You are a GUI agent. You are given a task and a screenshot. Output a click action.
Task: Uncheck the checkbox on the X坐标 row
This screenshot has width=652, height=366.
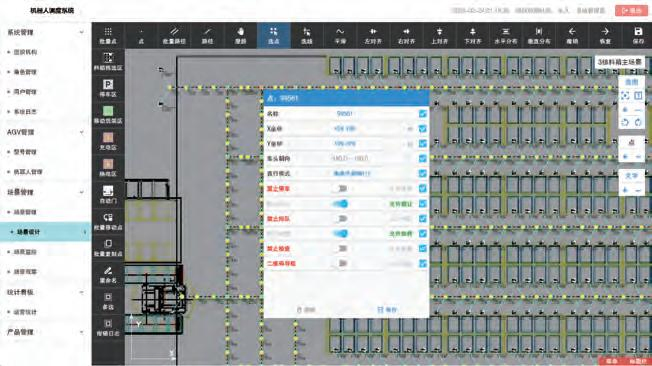(x=423, y=129)
